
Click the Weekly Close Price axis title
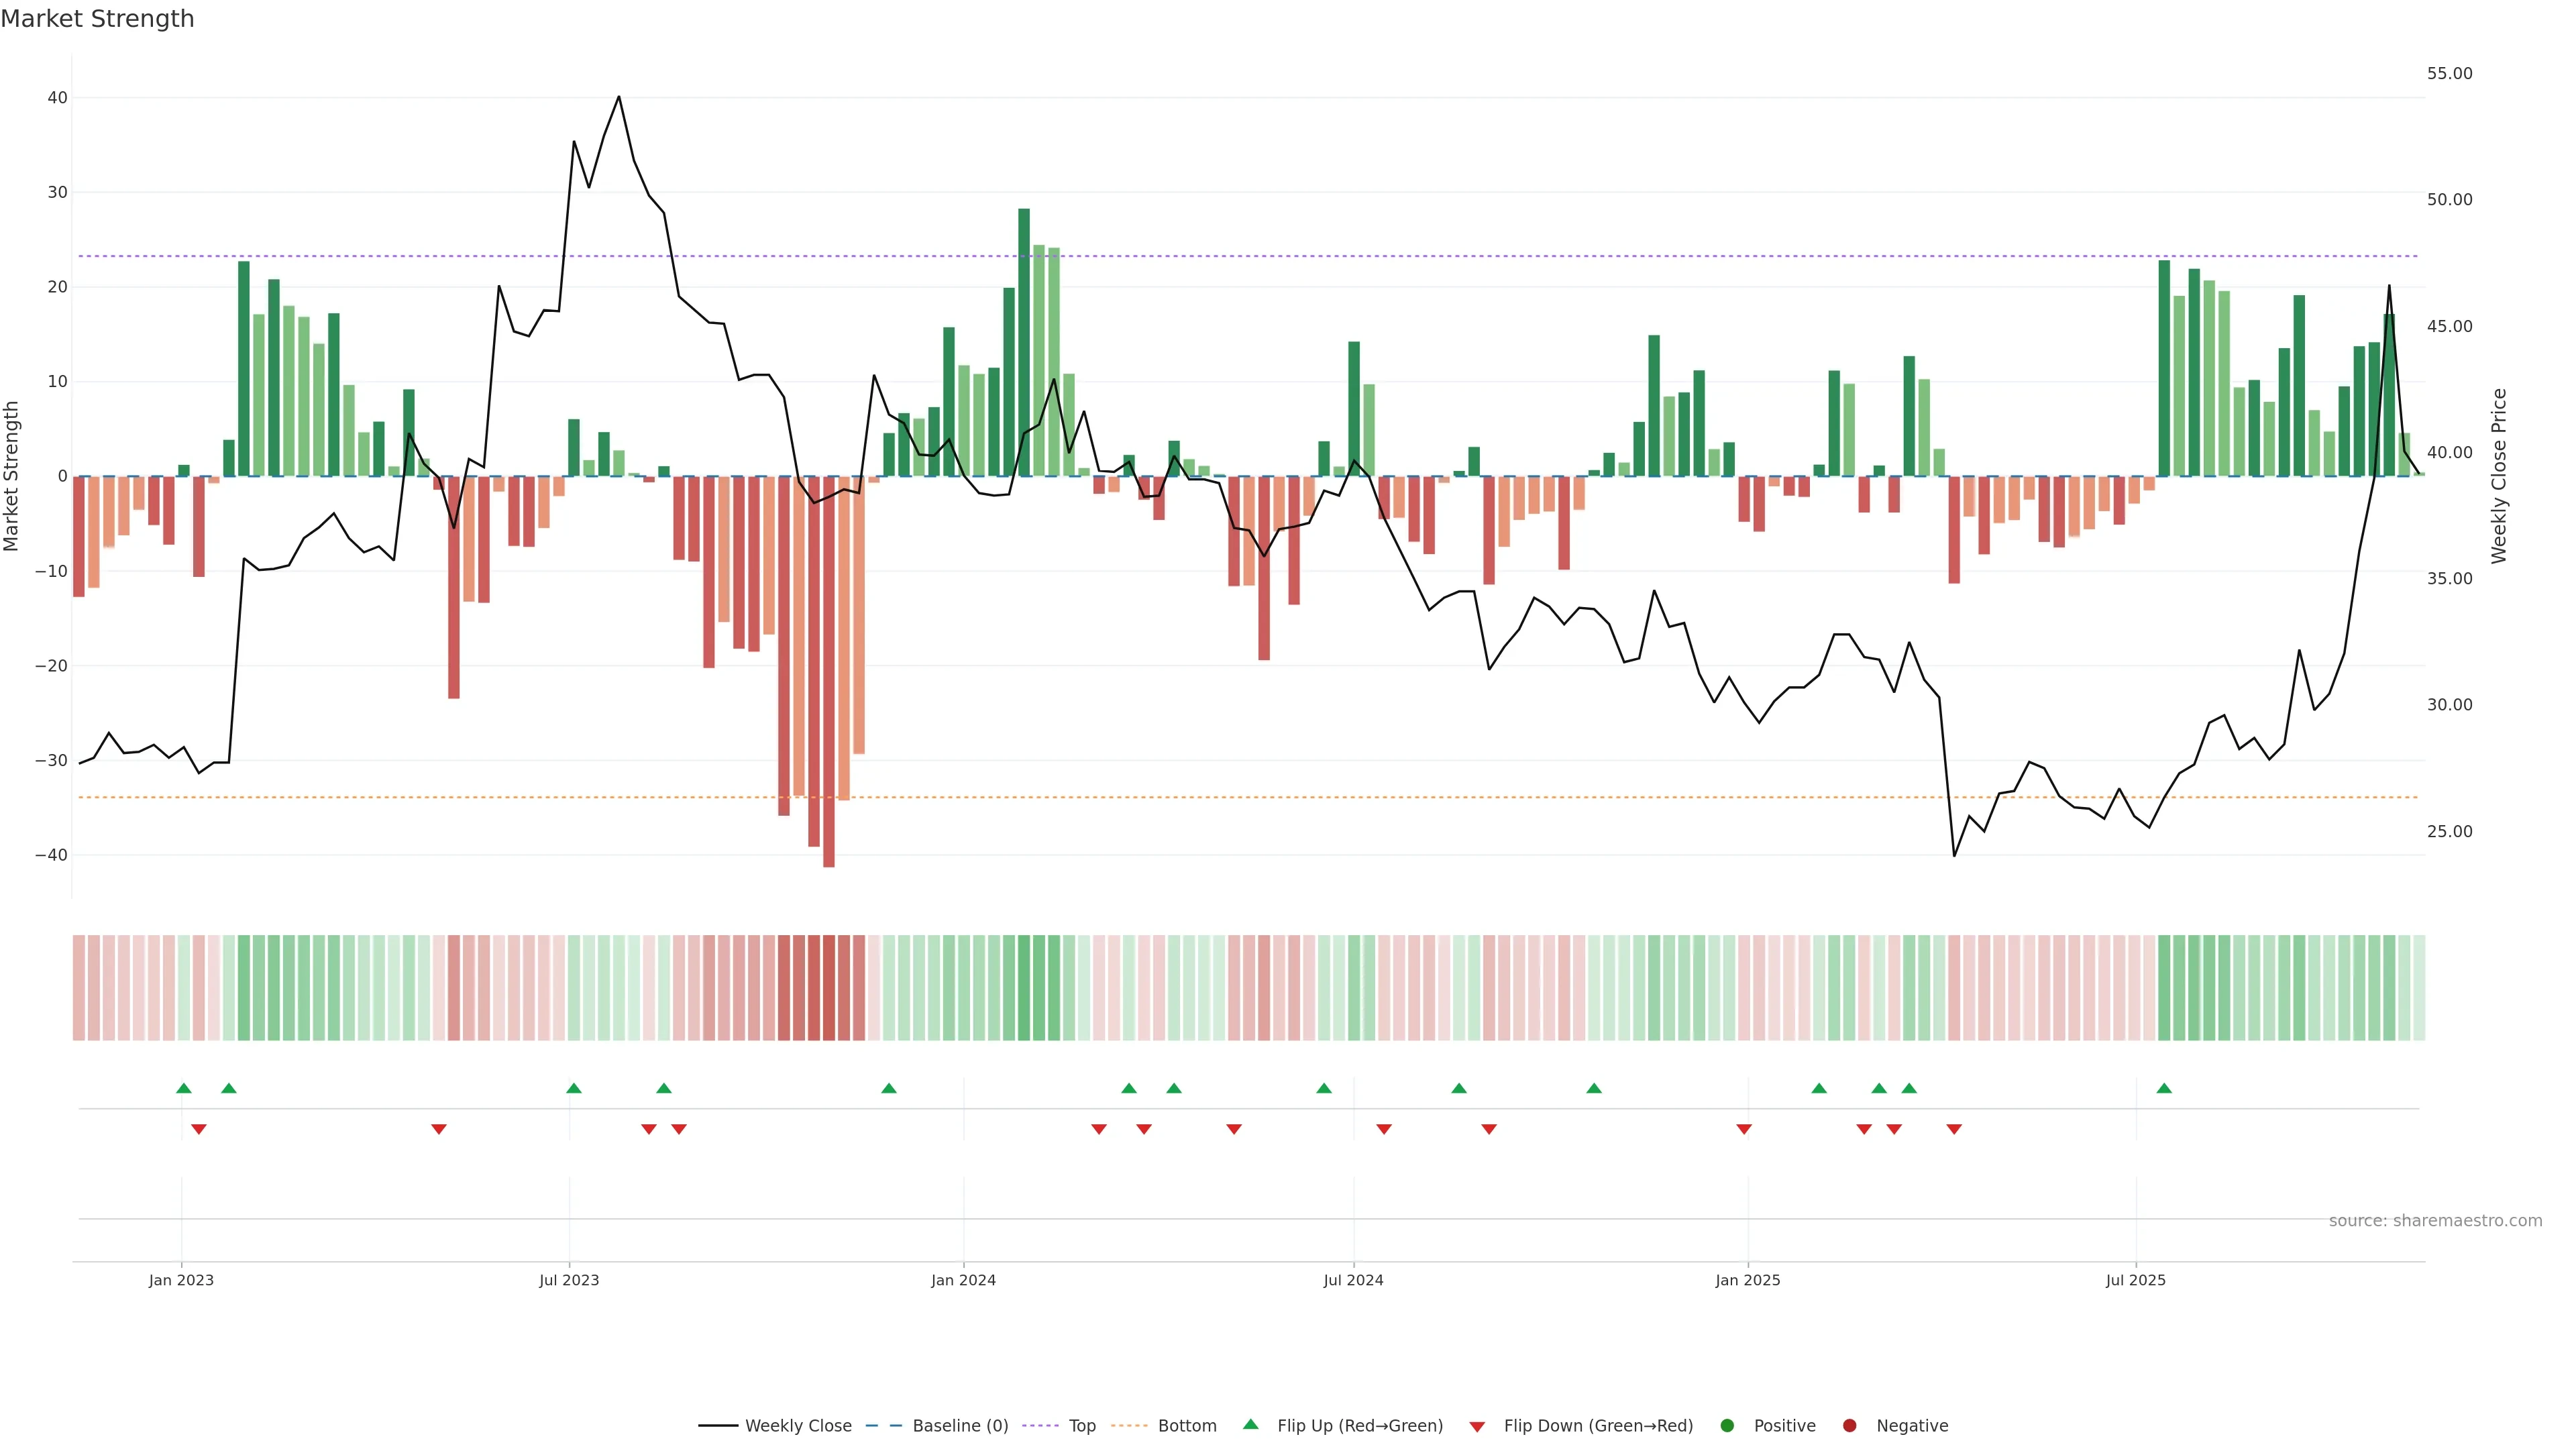2499,476
